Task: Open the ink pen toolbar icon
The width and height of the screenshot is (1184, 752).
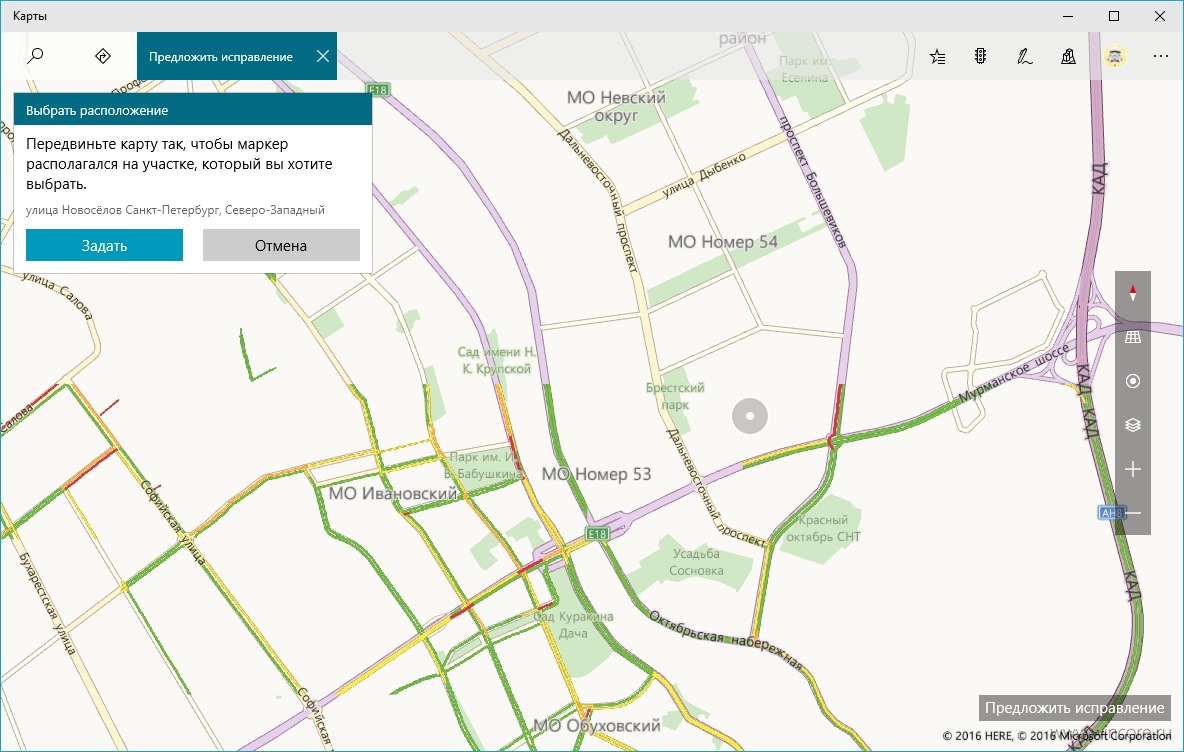Action: point(1024,57)
